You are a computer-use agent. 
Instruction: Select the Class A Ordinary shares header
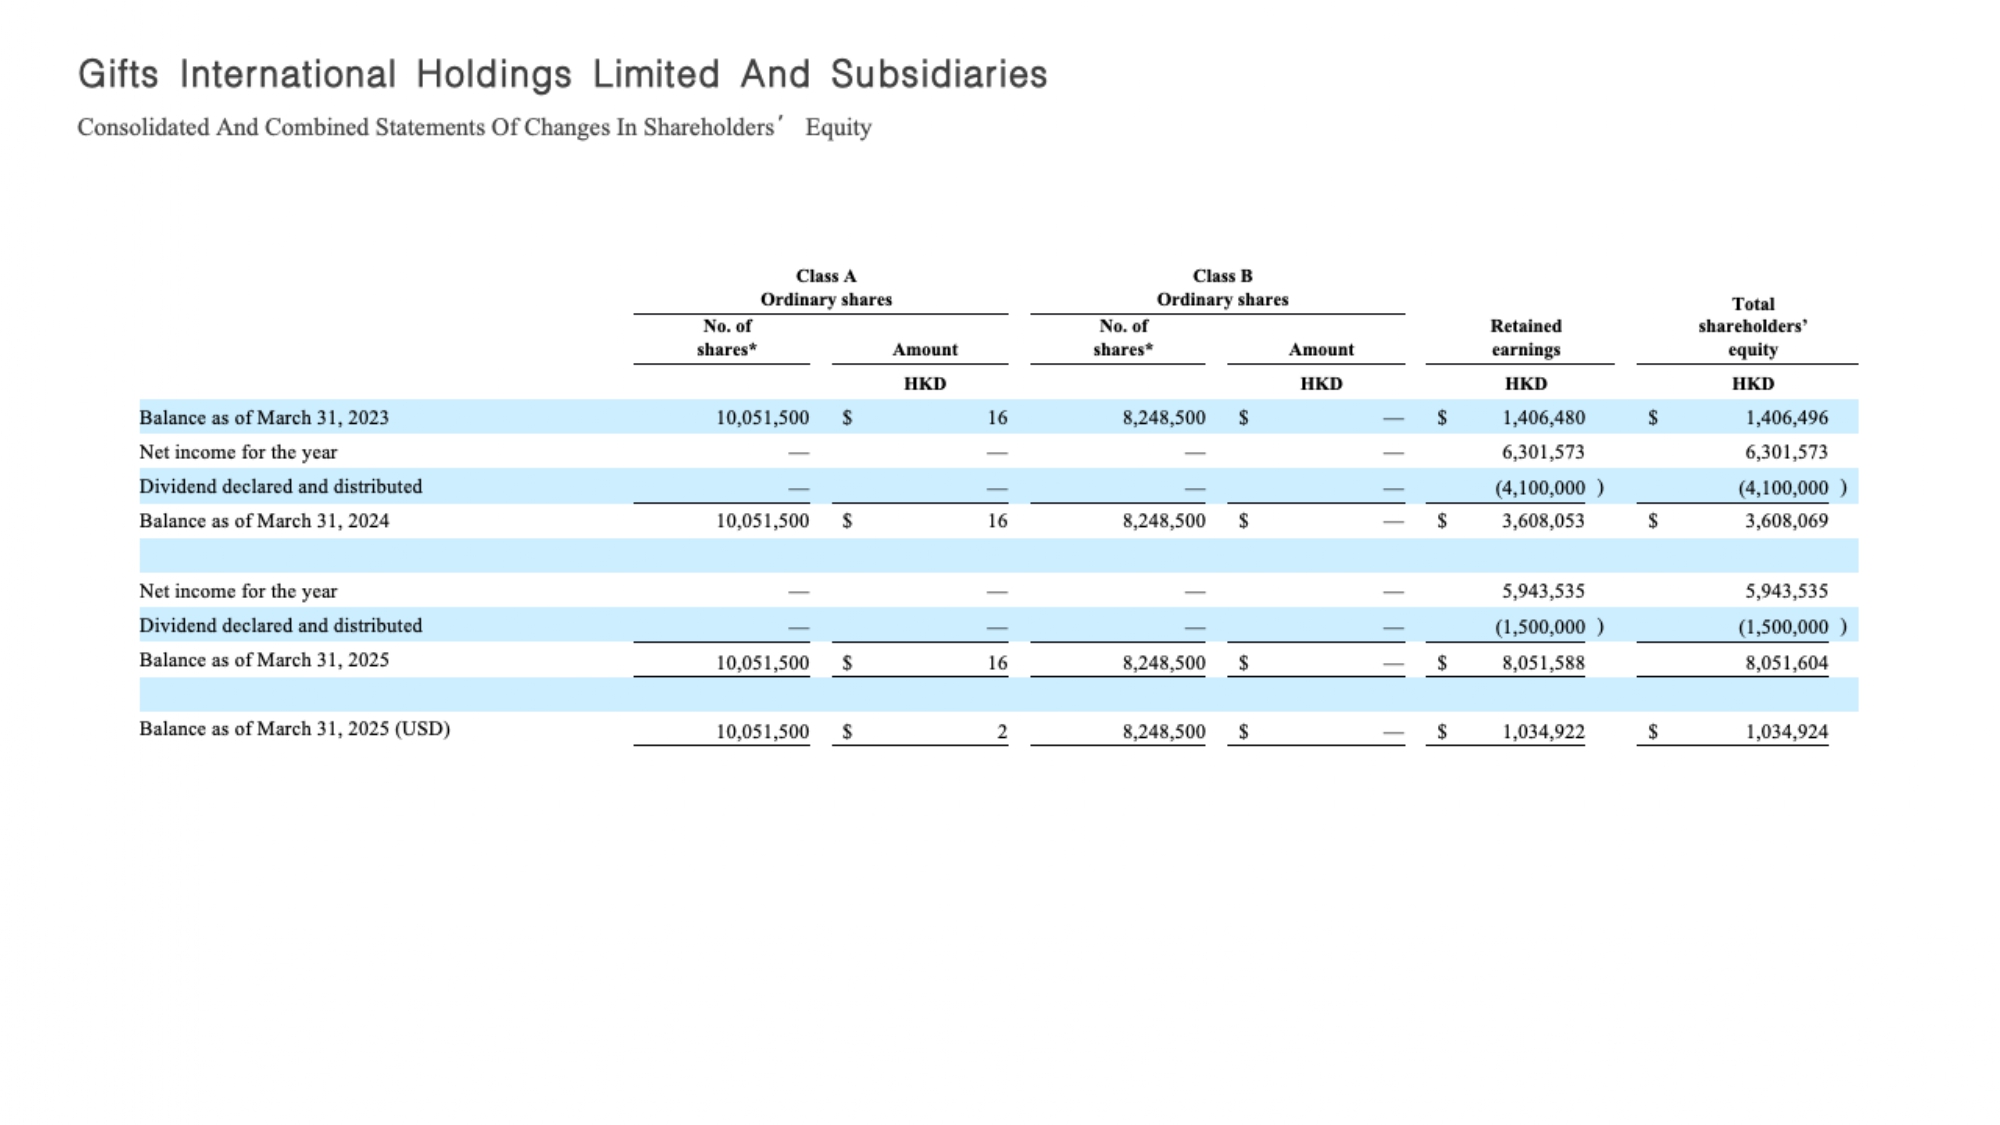click(x=826, y=288)
